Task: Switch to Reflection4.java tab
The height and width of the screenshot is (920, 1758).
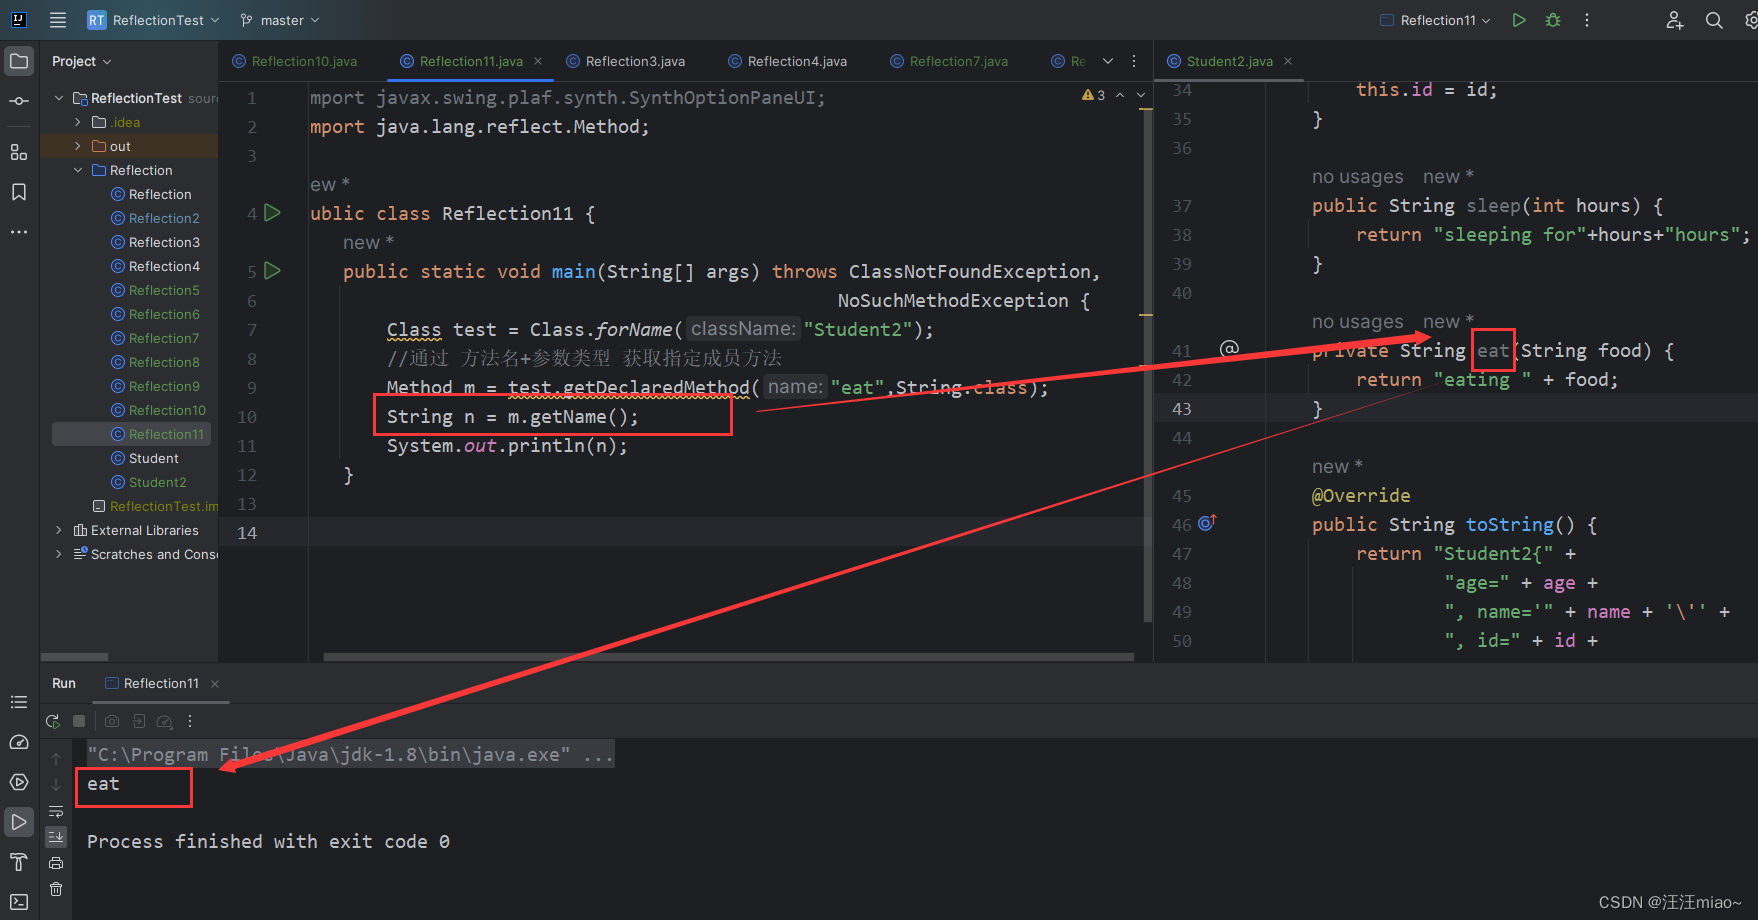Action: coord(788,61)
